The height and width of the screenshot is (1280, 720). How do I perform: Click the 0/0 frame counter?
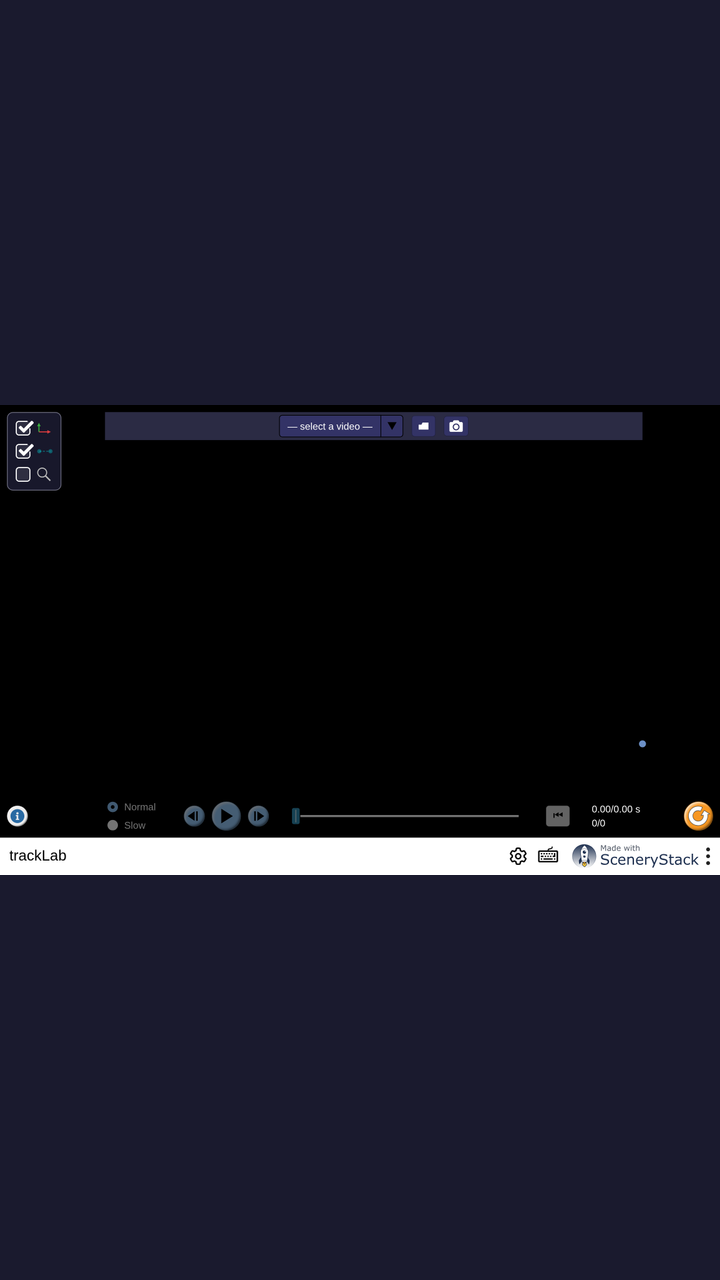pyautogui.click(x=598, y=823)
